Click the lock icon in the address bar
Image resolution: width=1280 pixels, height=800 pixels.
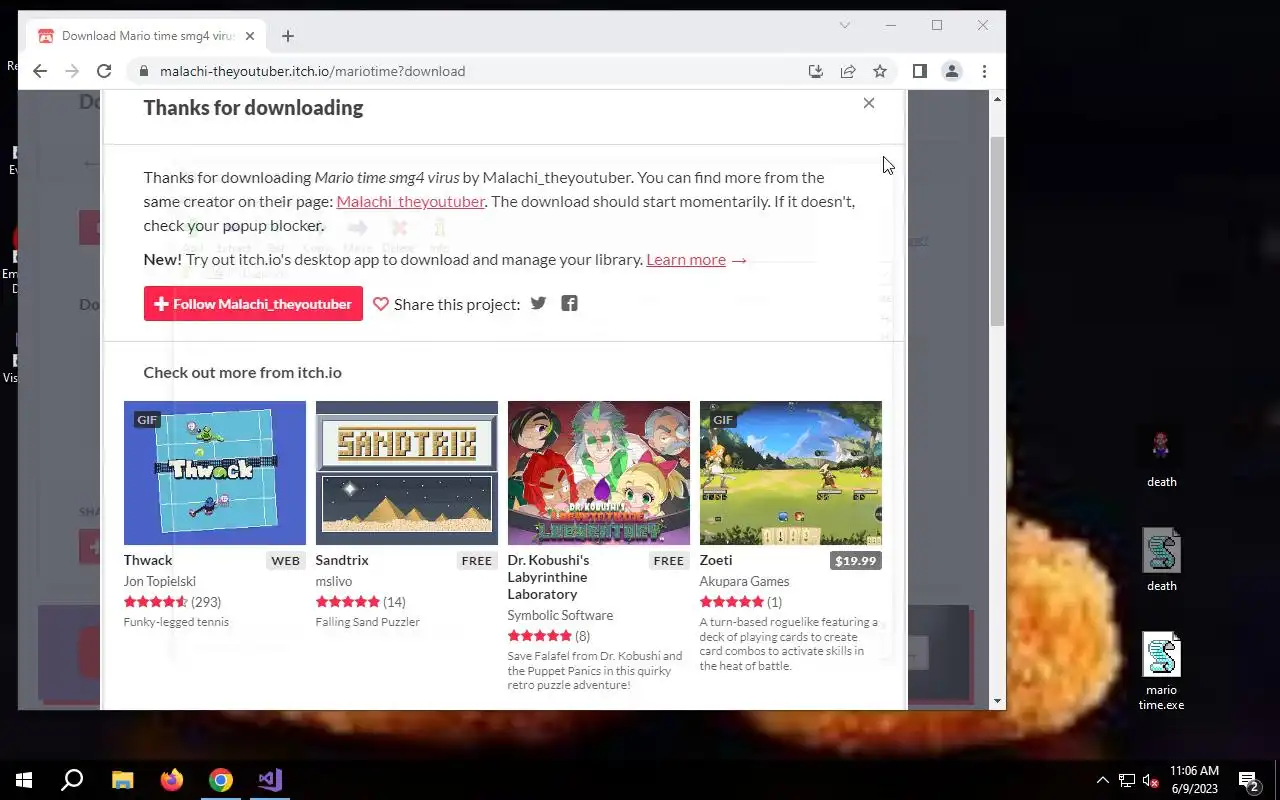pyautogui.click(x=144, y=71)
